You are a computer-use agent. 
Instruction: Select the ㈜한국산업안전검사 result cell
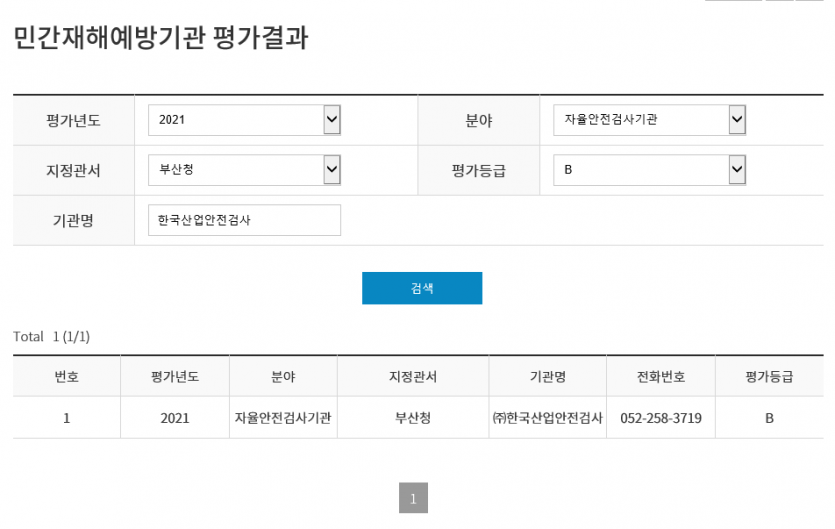548,418
